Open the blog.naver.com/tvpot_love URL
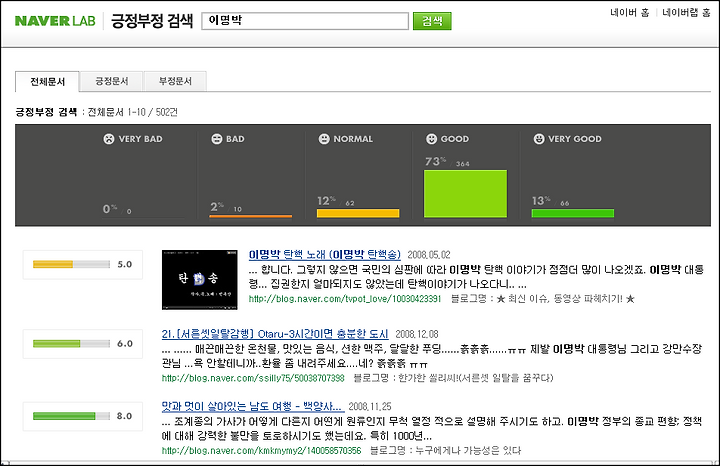 click(x=345, y=299)
